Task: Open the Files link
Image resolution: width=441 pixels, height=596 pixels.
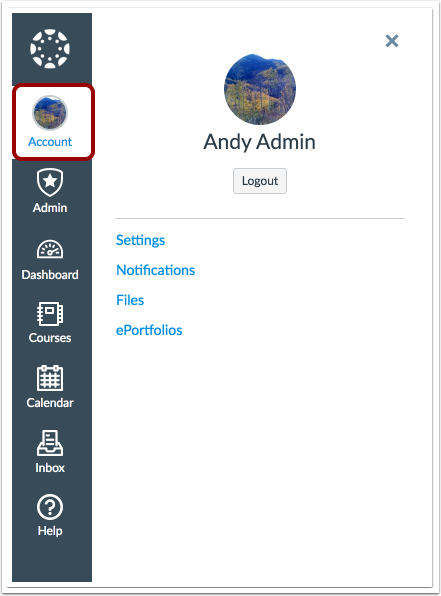Action: tap(130, 300)
